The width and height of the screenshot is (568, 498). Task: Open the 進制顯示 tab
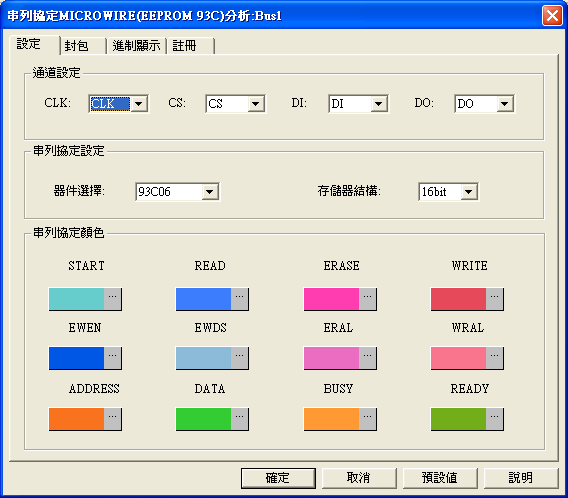(137, 46)
